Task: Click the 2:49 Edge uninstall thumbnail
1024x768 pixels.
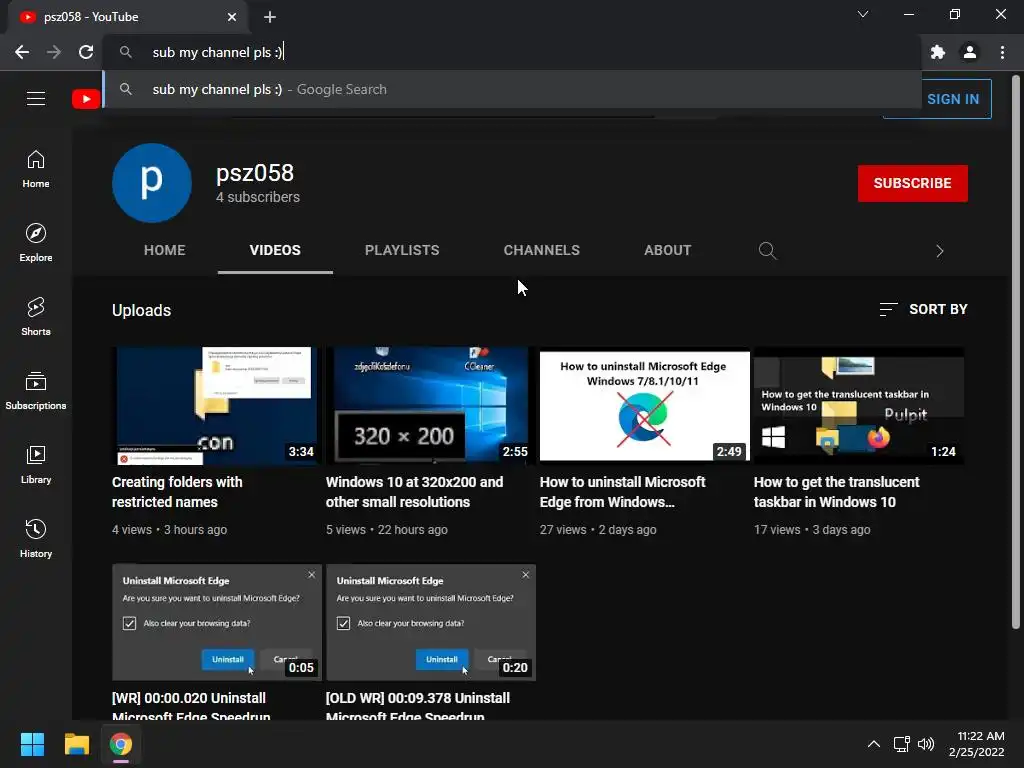Action: click(645, 406)
